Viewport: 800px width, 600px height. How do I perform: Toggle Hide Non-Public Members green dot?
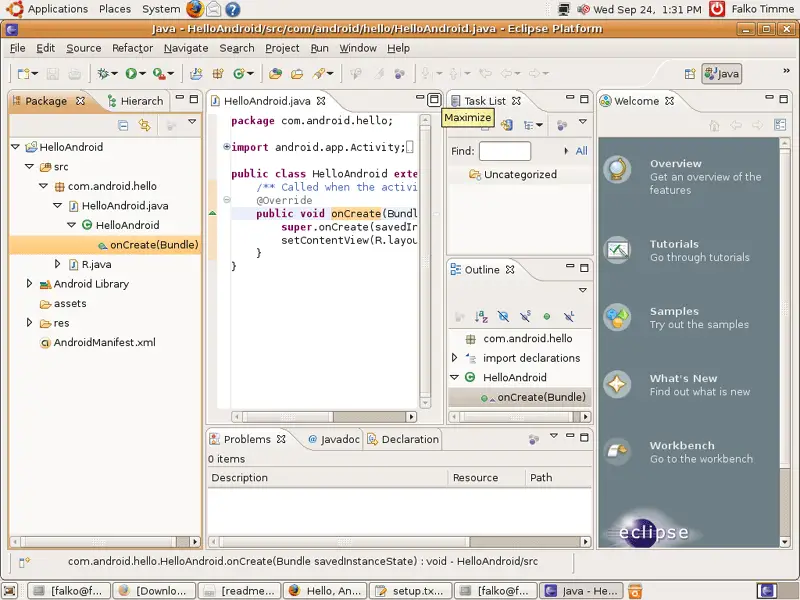coord(547,317)
